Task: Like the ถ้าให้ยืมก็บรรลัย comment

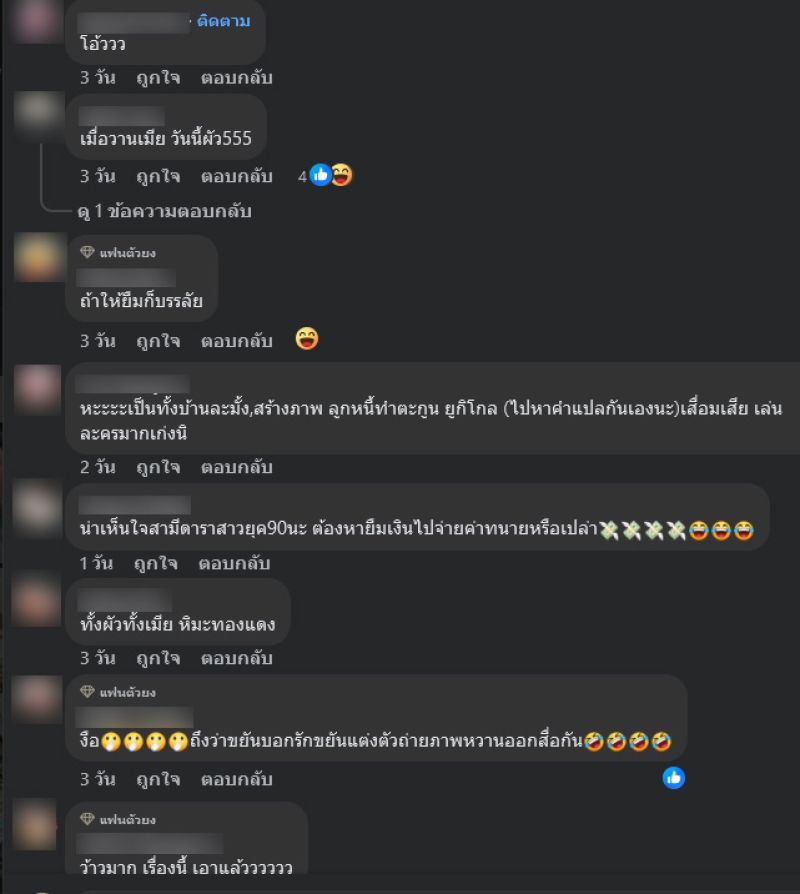Action: point(158,341)
